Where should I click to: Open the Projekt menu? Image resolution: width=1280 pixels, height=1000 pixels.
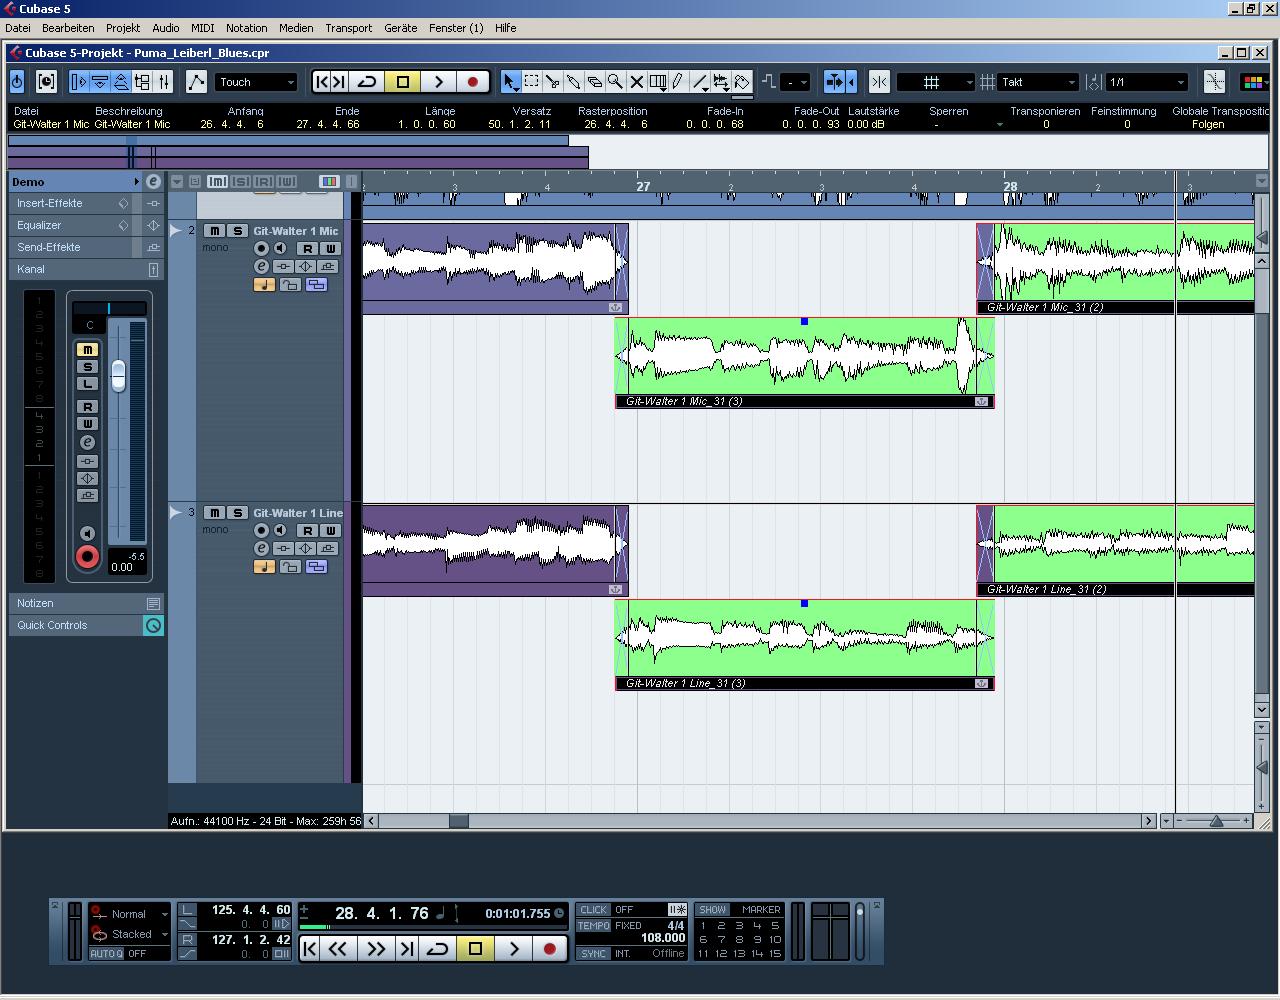(x=123, y=28)
